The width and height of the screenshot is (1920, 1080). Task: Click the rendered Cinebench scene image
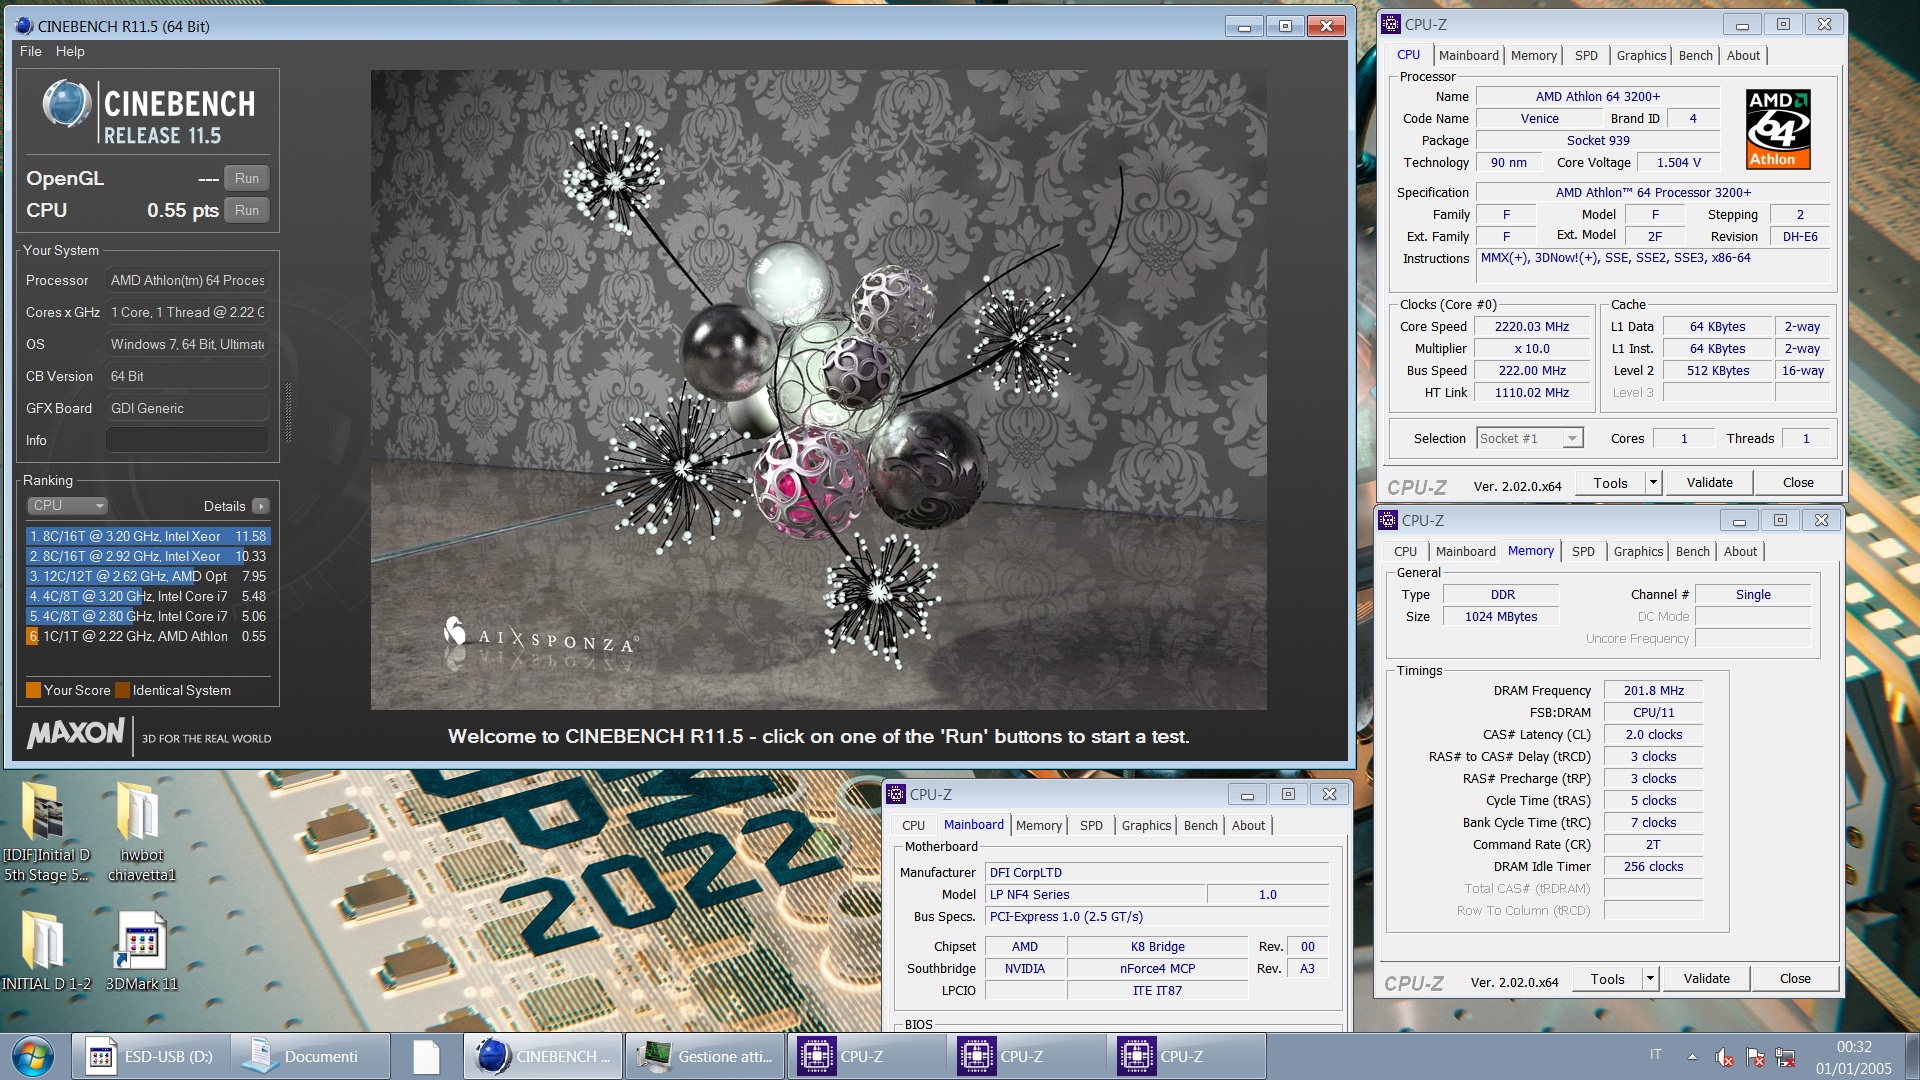coord(818,390)
